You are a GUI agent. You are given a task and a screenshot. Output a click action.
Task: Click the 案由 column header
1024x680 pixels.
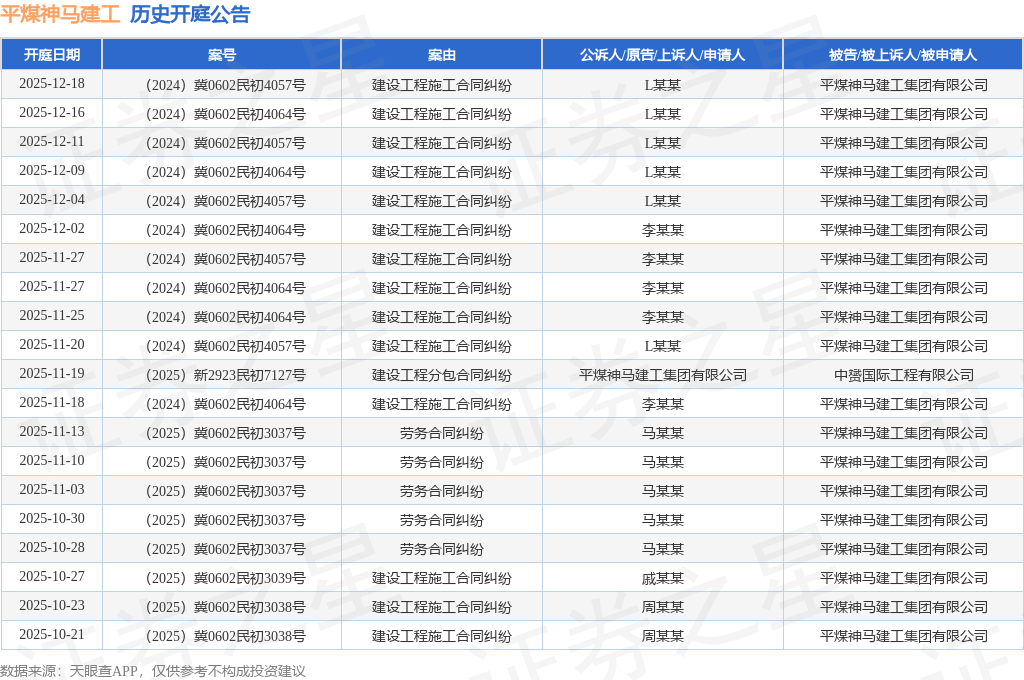pyautogui.click(x=441, y=55)
